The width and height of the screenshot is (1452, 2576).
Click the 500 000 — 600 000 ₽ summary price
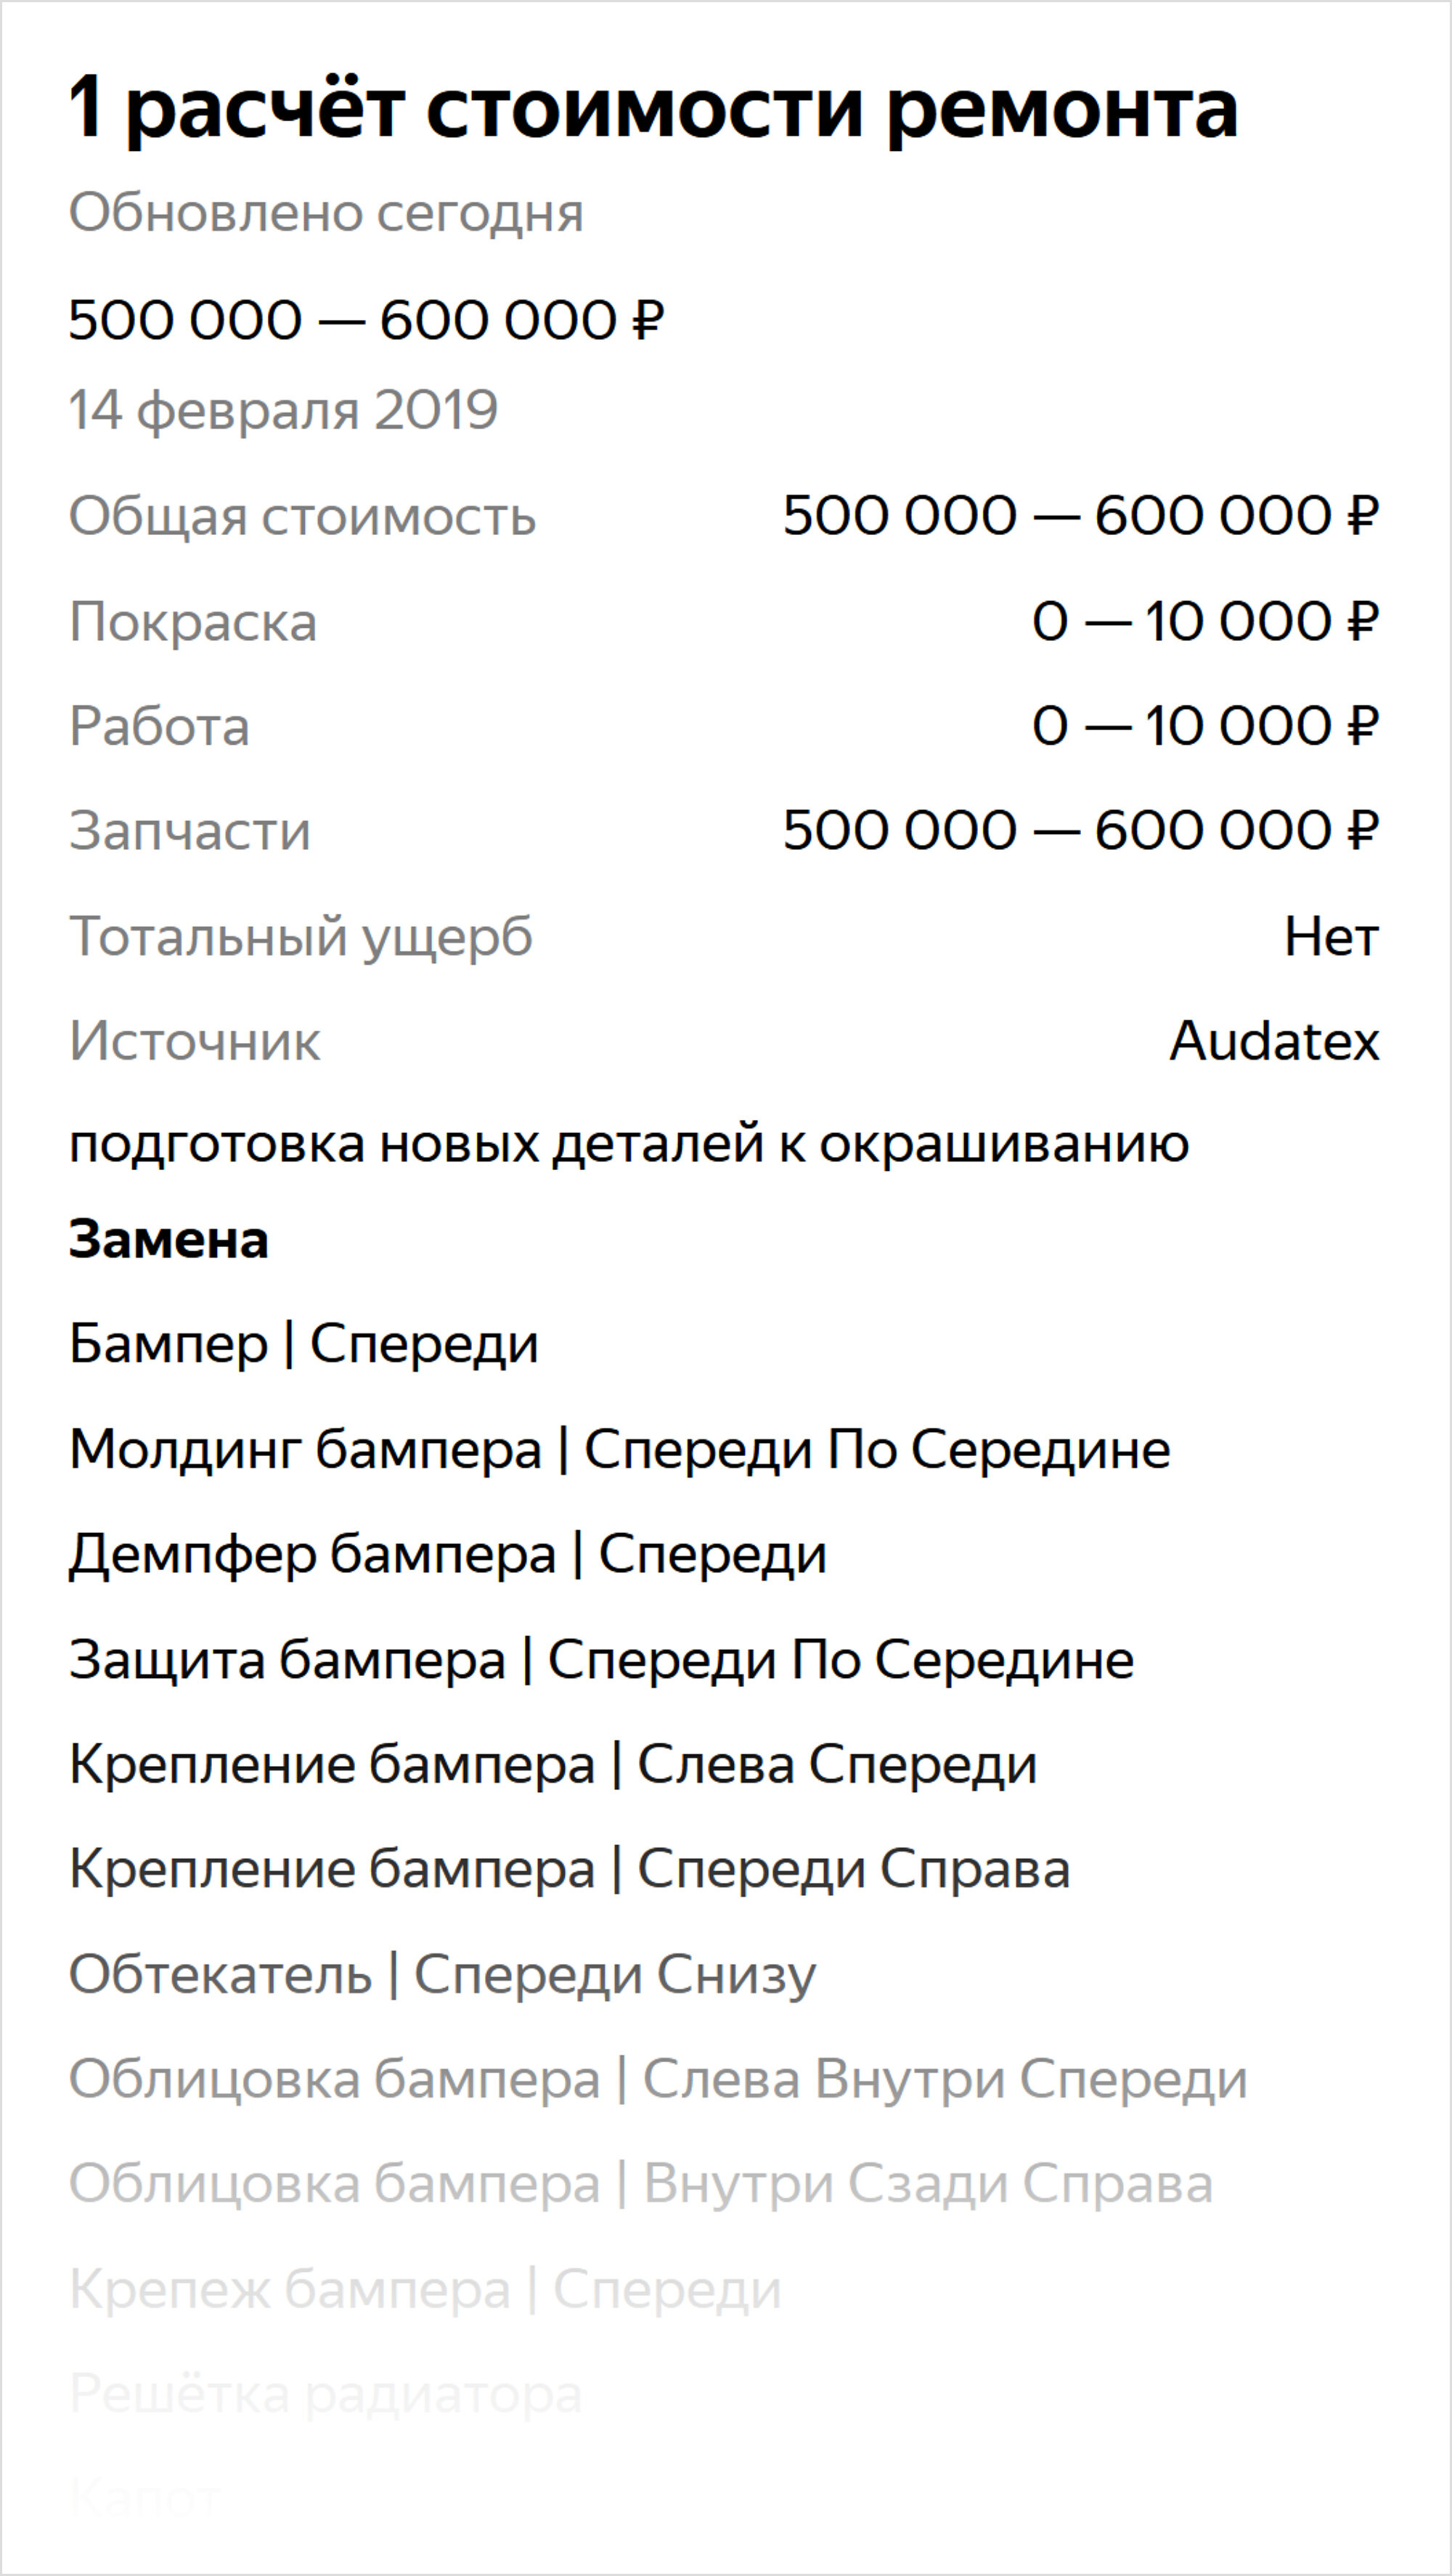click(367, 320)
